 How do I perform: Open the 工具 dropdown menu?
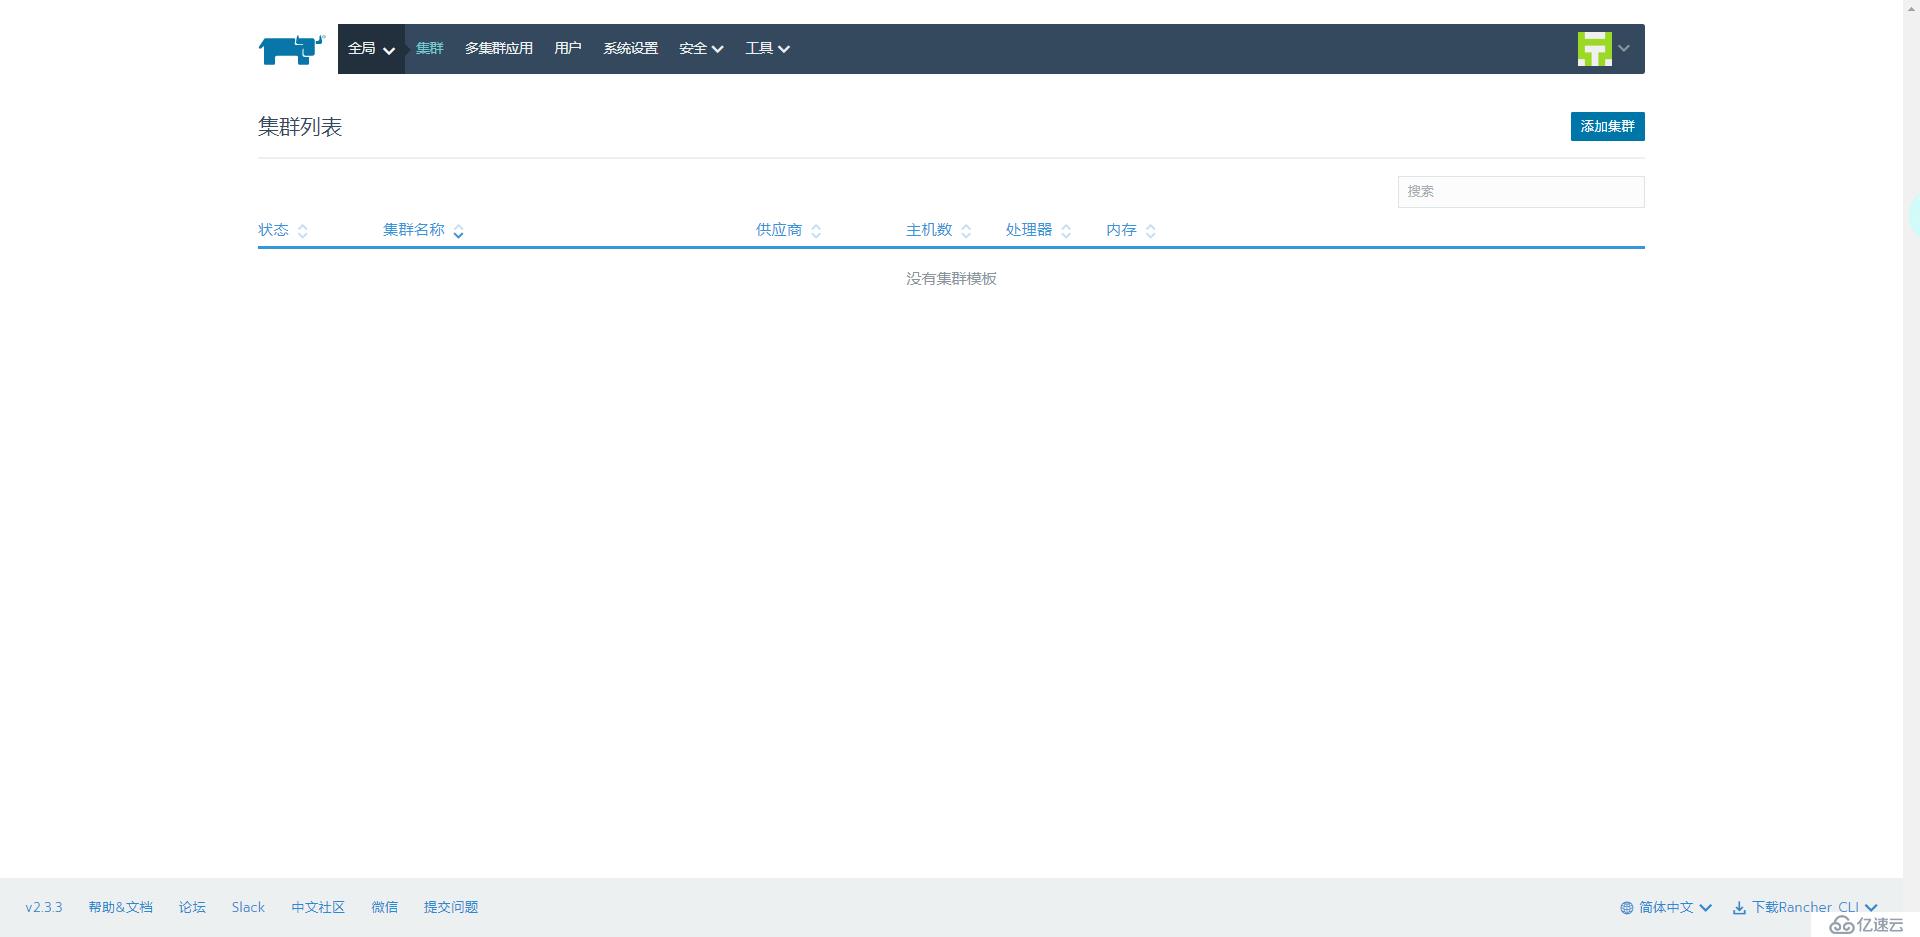[767, 48]
